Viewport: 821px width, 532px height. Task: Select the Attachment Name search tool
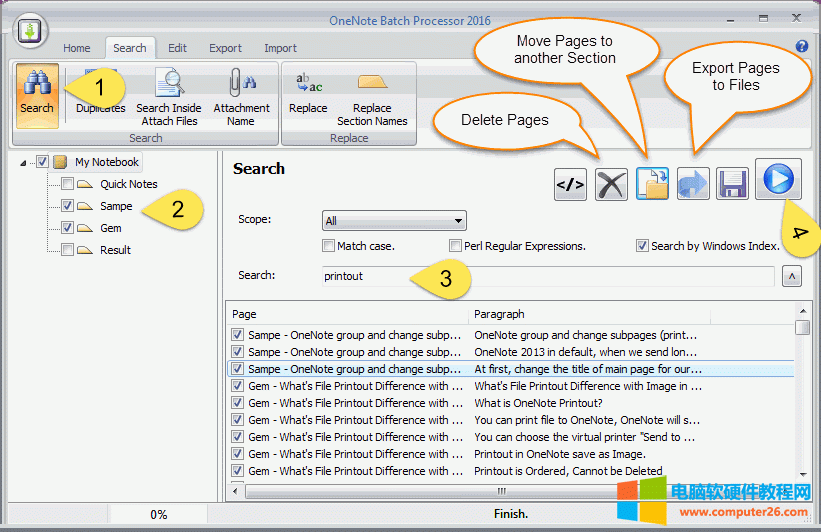coord(241,97)
